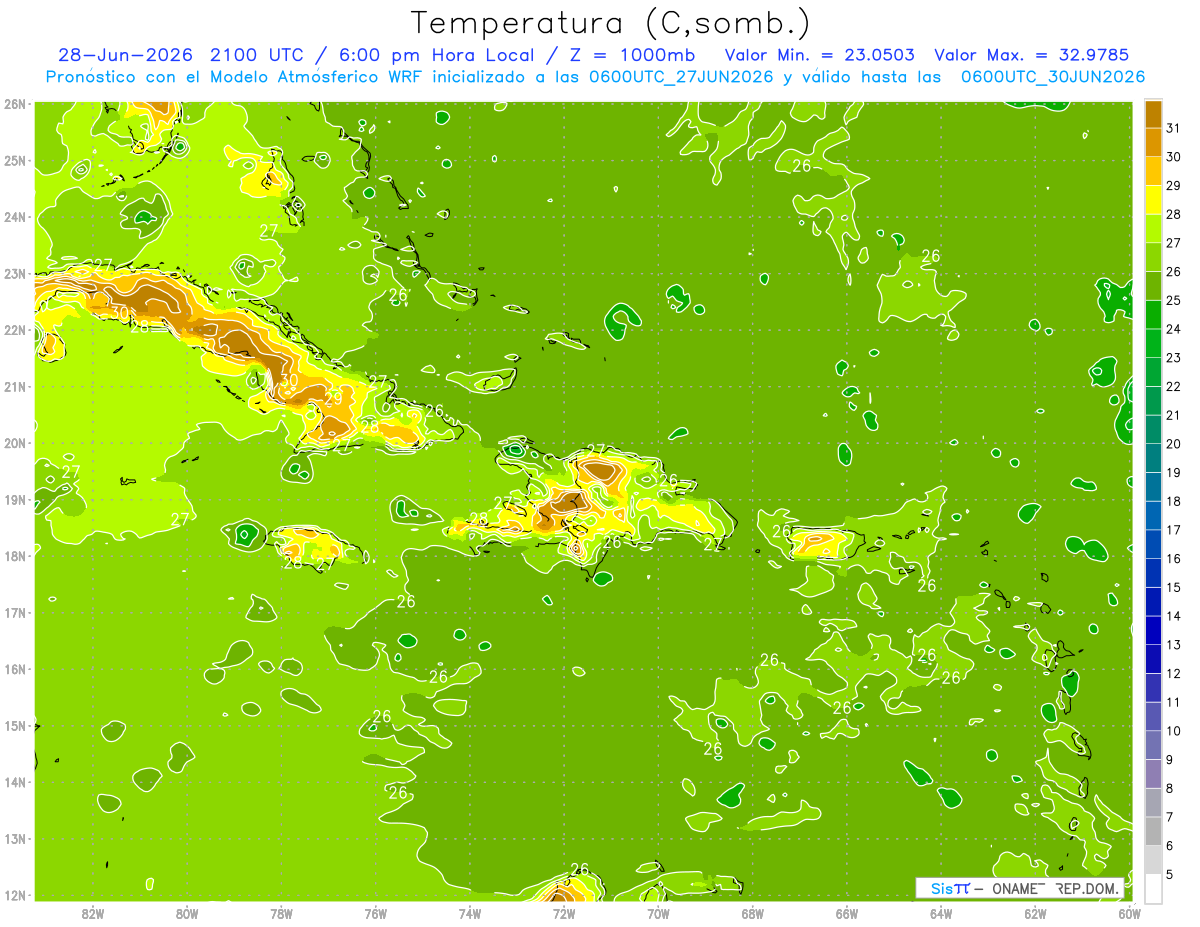The width and height of the screenshot is (1200, 927).
Task: Click the '17N' latitude axis label
Action: [x=15, y=612]
